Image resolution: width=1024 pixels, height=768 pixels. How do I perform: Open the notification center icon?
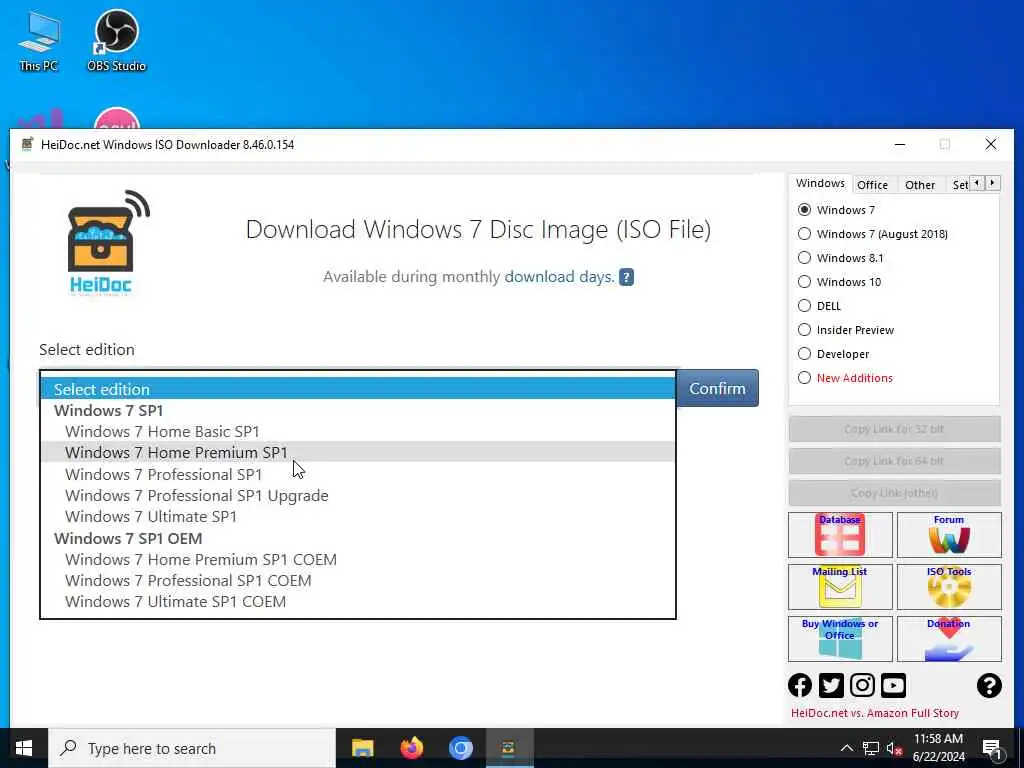[x=992, y=748]
